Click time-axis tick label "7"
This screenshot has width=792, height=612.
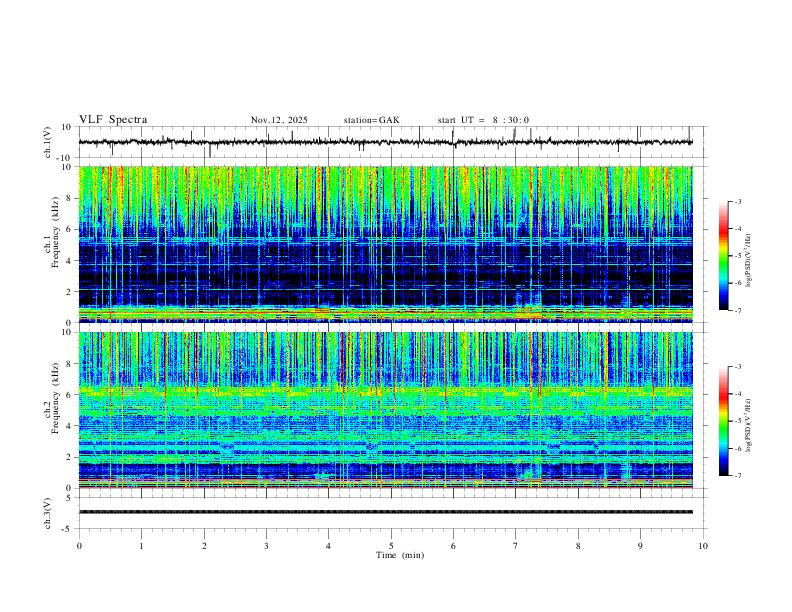516,546
